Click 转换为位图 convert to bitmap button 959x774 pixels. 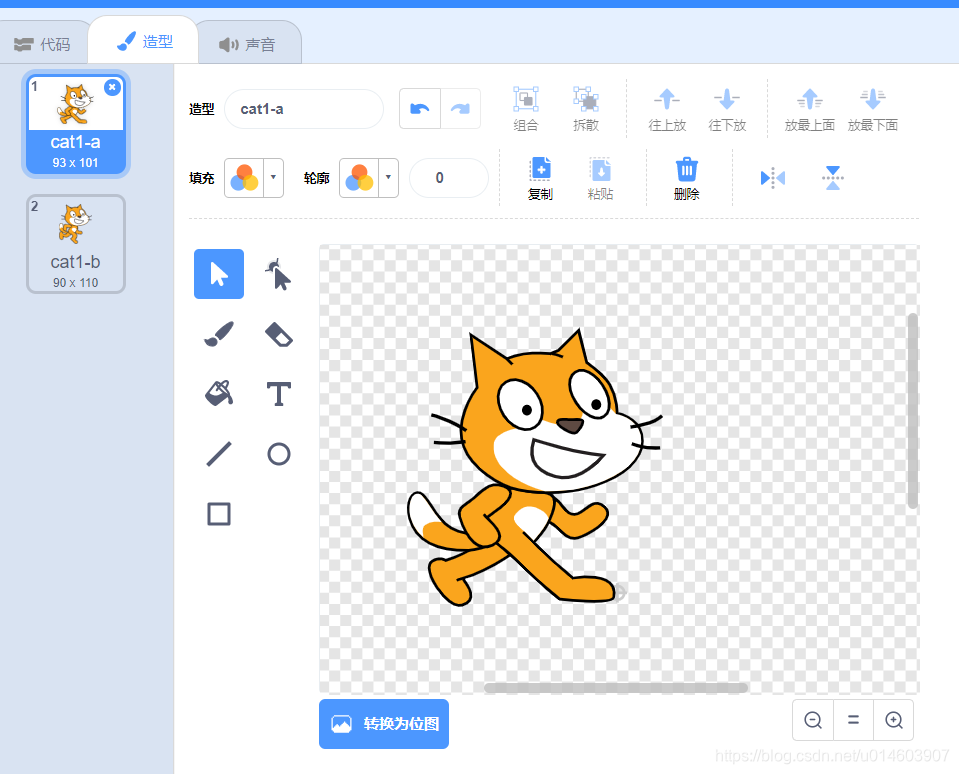(384, 724)
